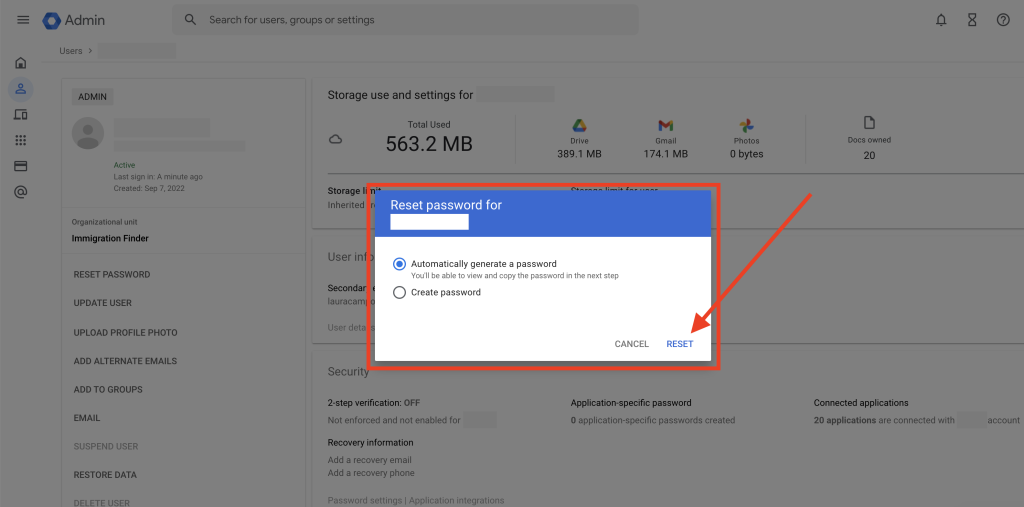Open the Account @ sidebar icon
Screen dimensions: 1024x507
21,192
